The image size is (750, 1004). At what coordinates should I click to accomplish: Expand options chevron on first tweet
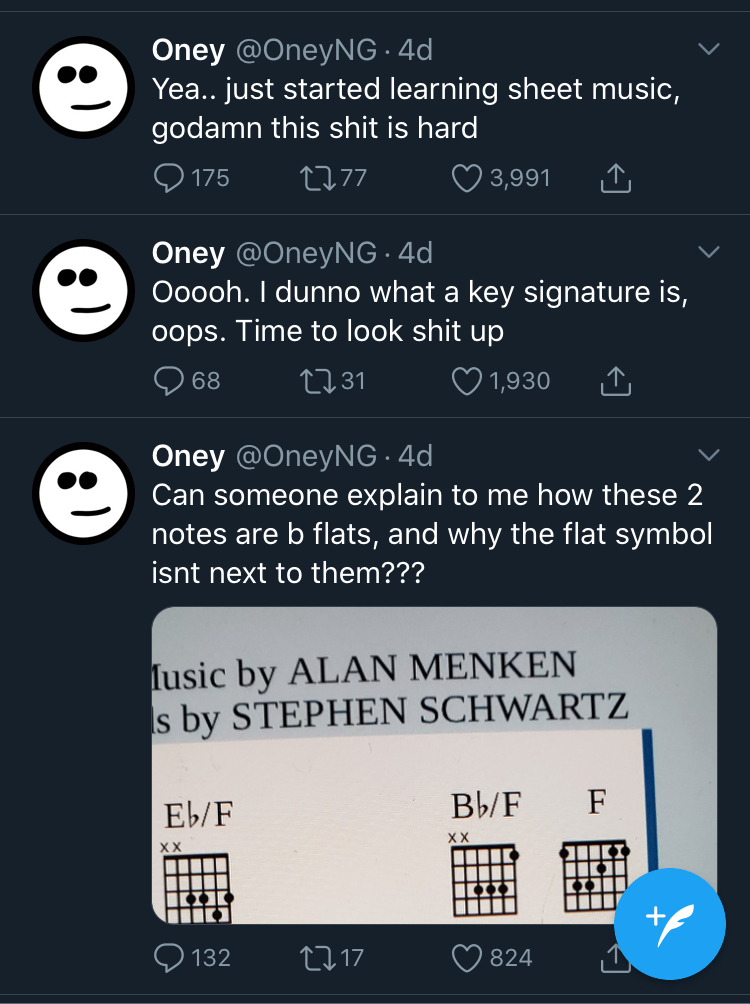(708, 49)
